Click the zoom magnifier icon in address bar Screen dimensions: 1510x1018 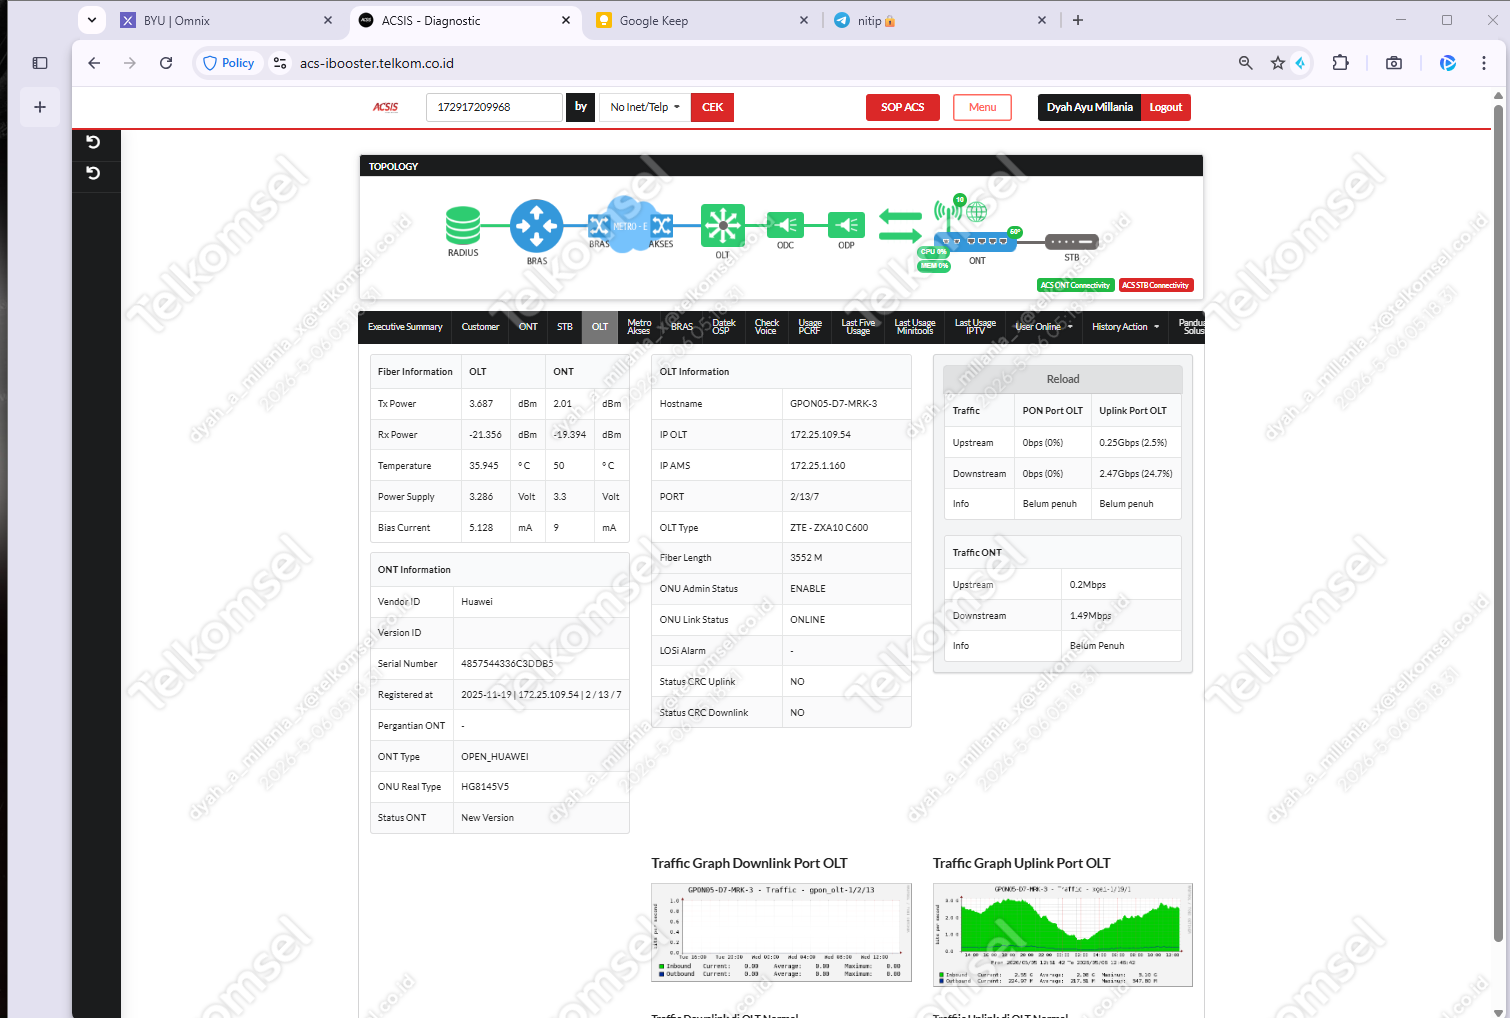coord(1246,63)
